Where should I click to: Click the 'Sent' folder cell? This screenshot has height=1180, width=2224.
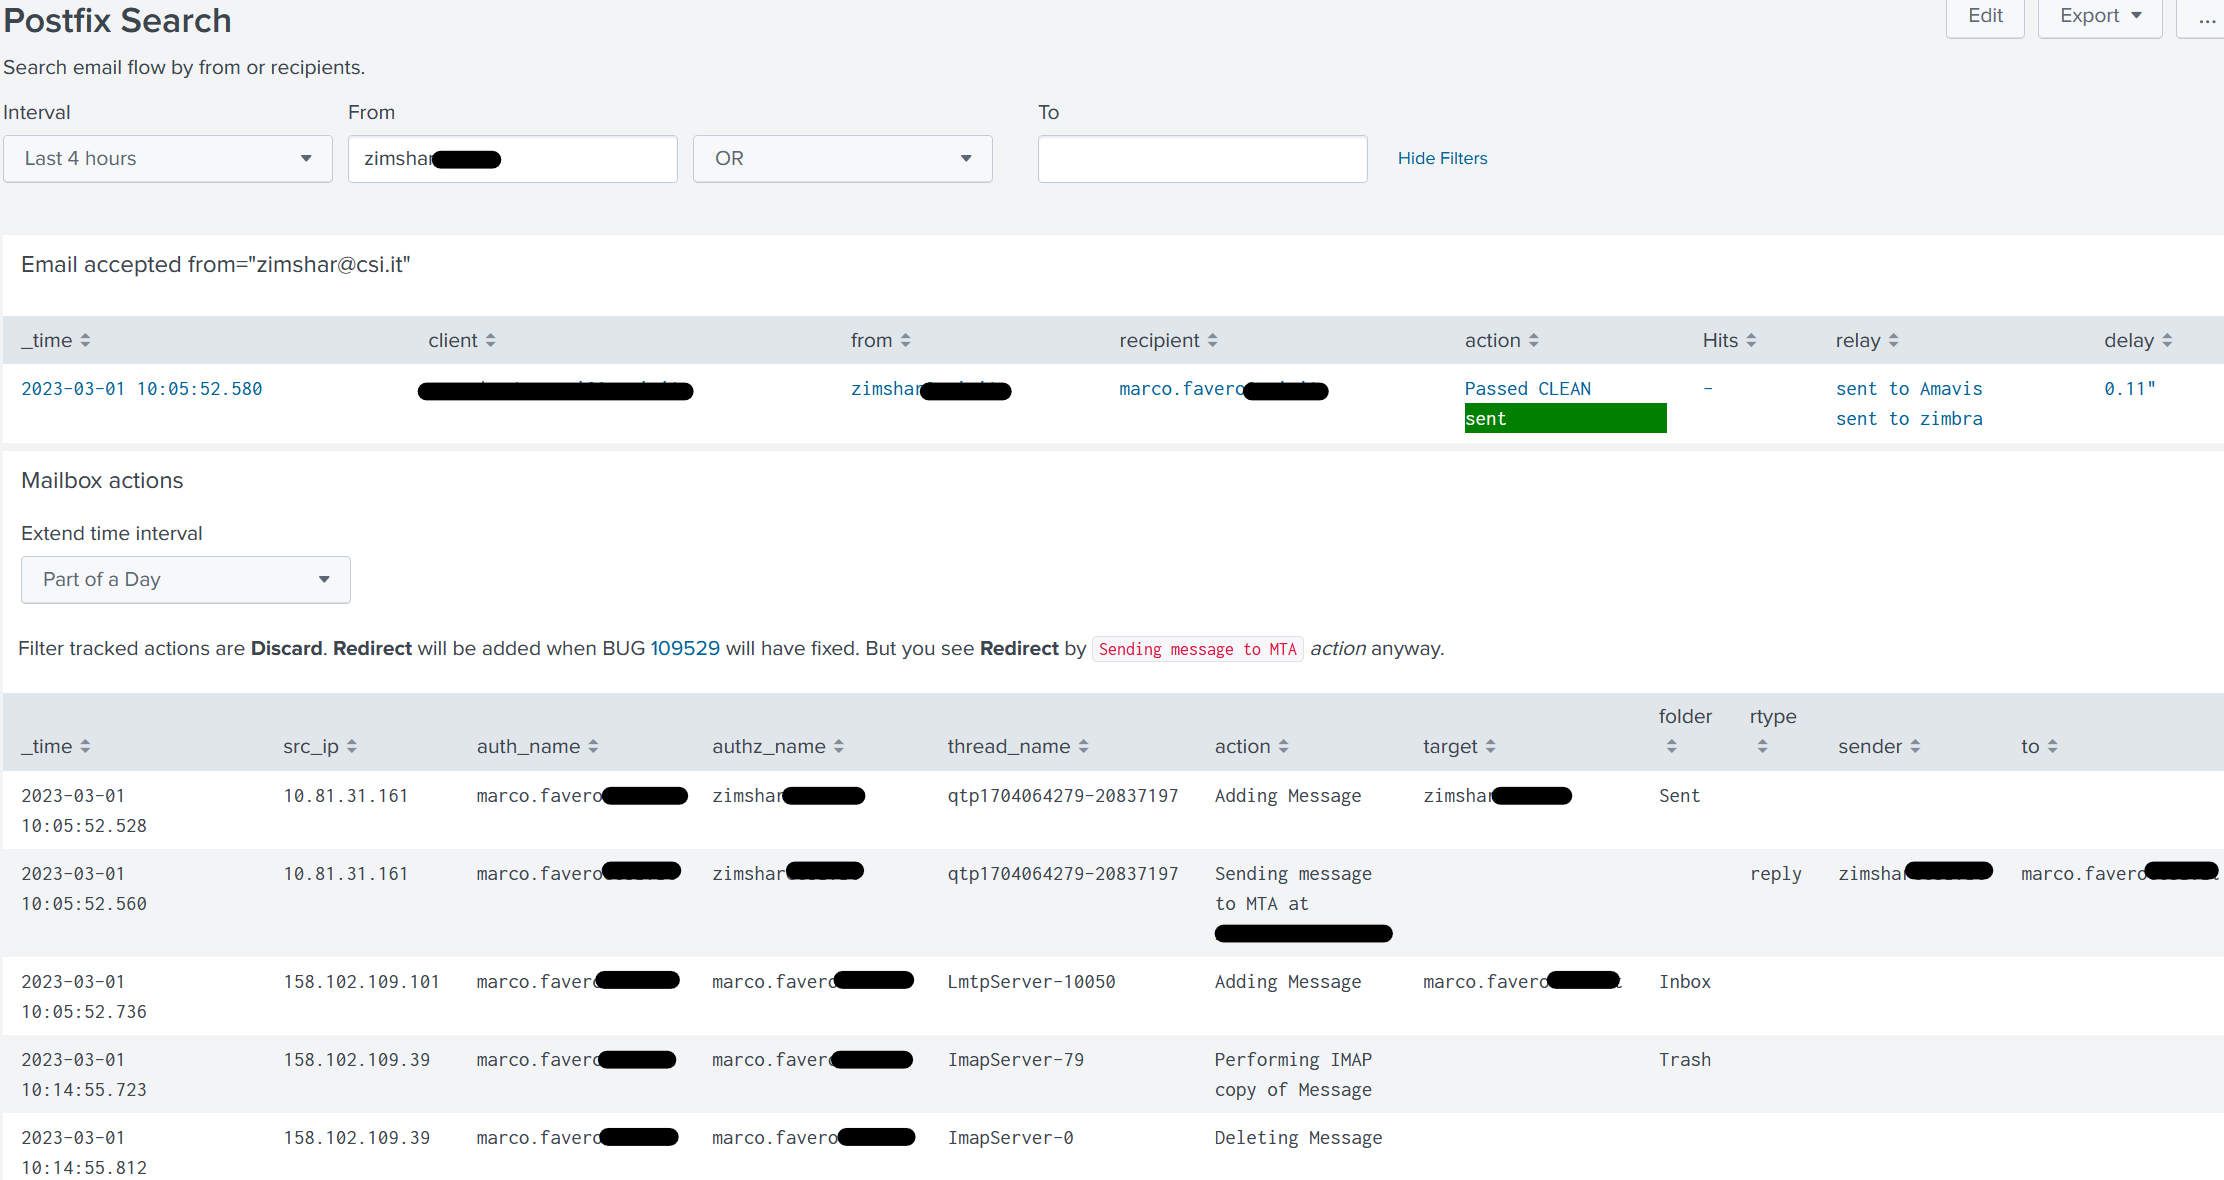(x=1679, y=796)
